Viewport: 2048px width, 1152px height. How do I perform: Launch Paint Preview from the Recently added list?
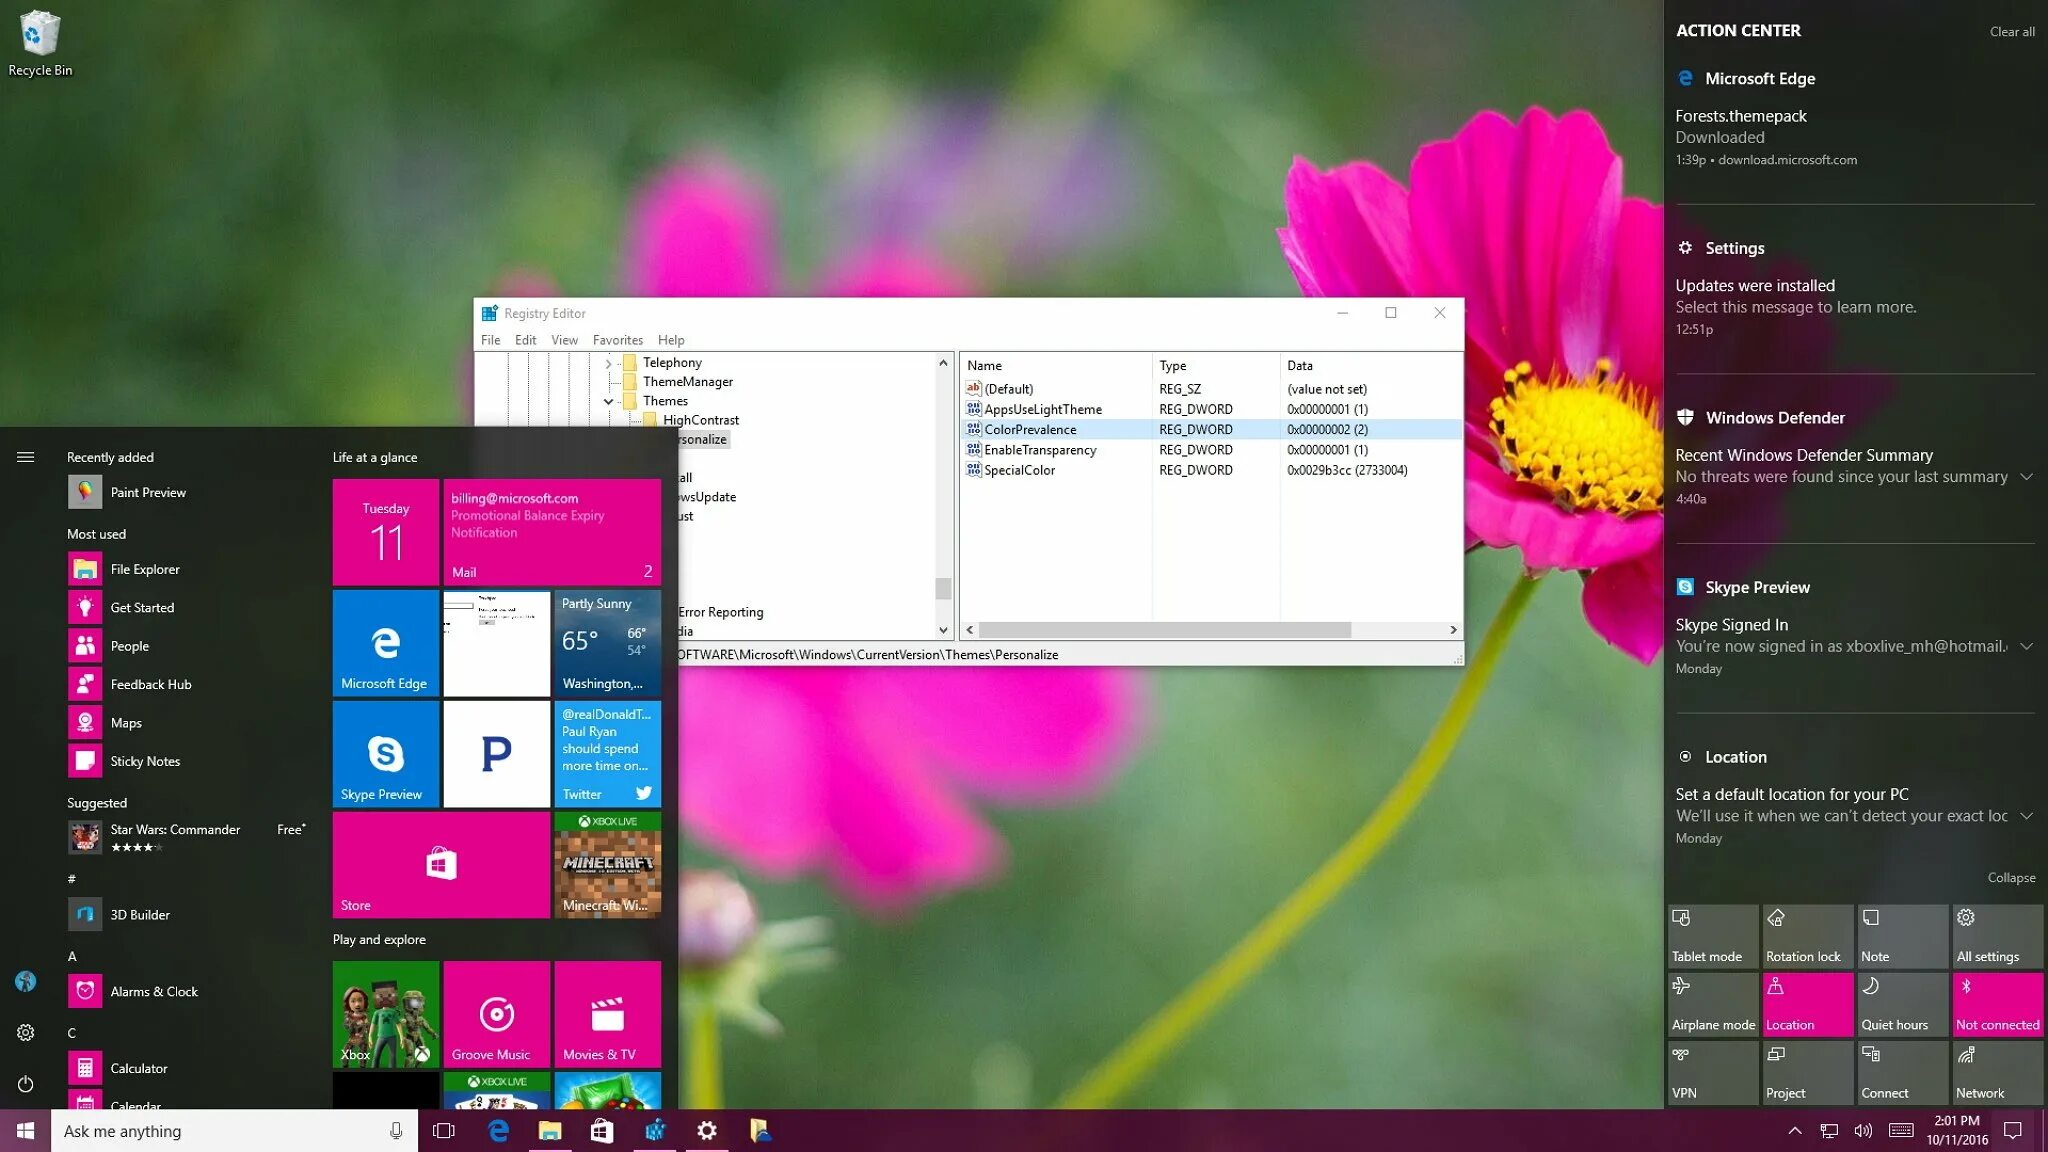point(147,492)
